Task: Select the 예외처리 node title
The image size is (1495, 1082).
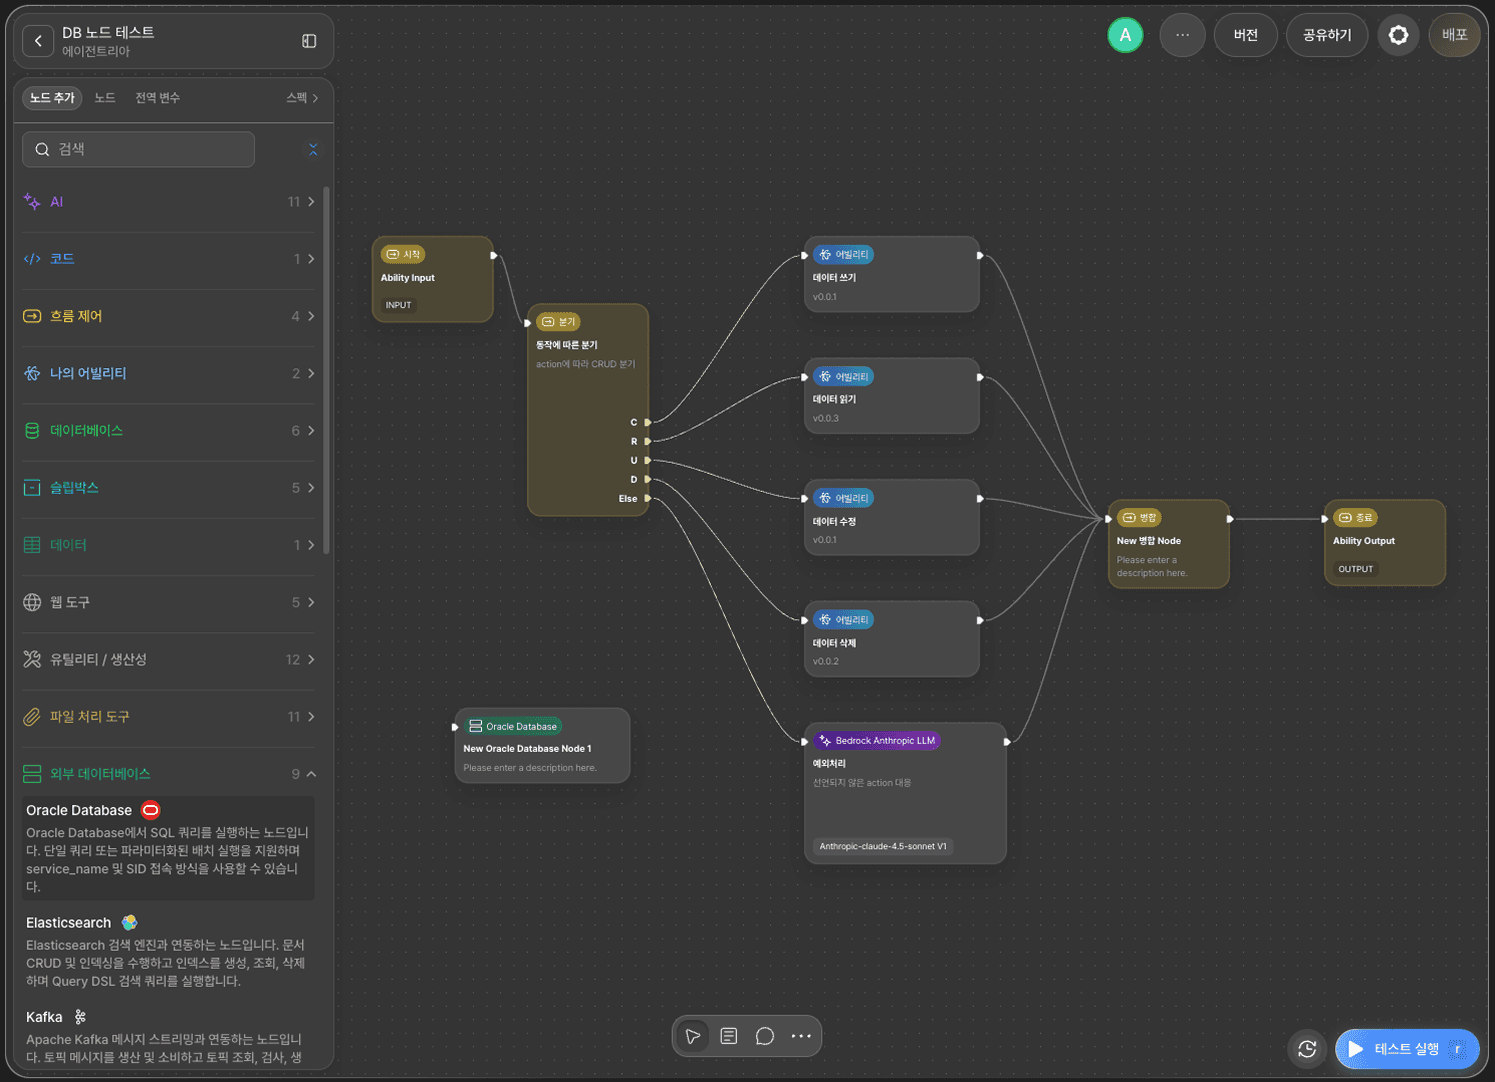Action: [x=829, y=764]
